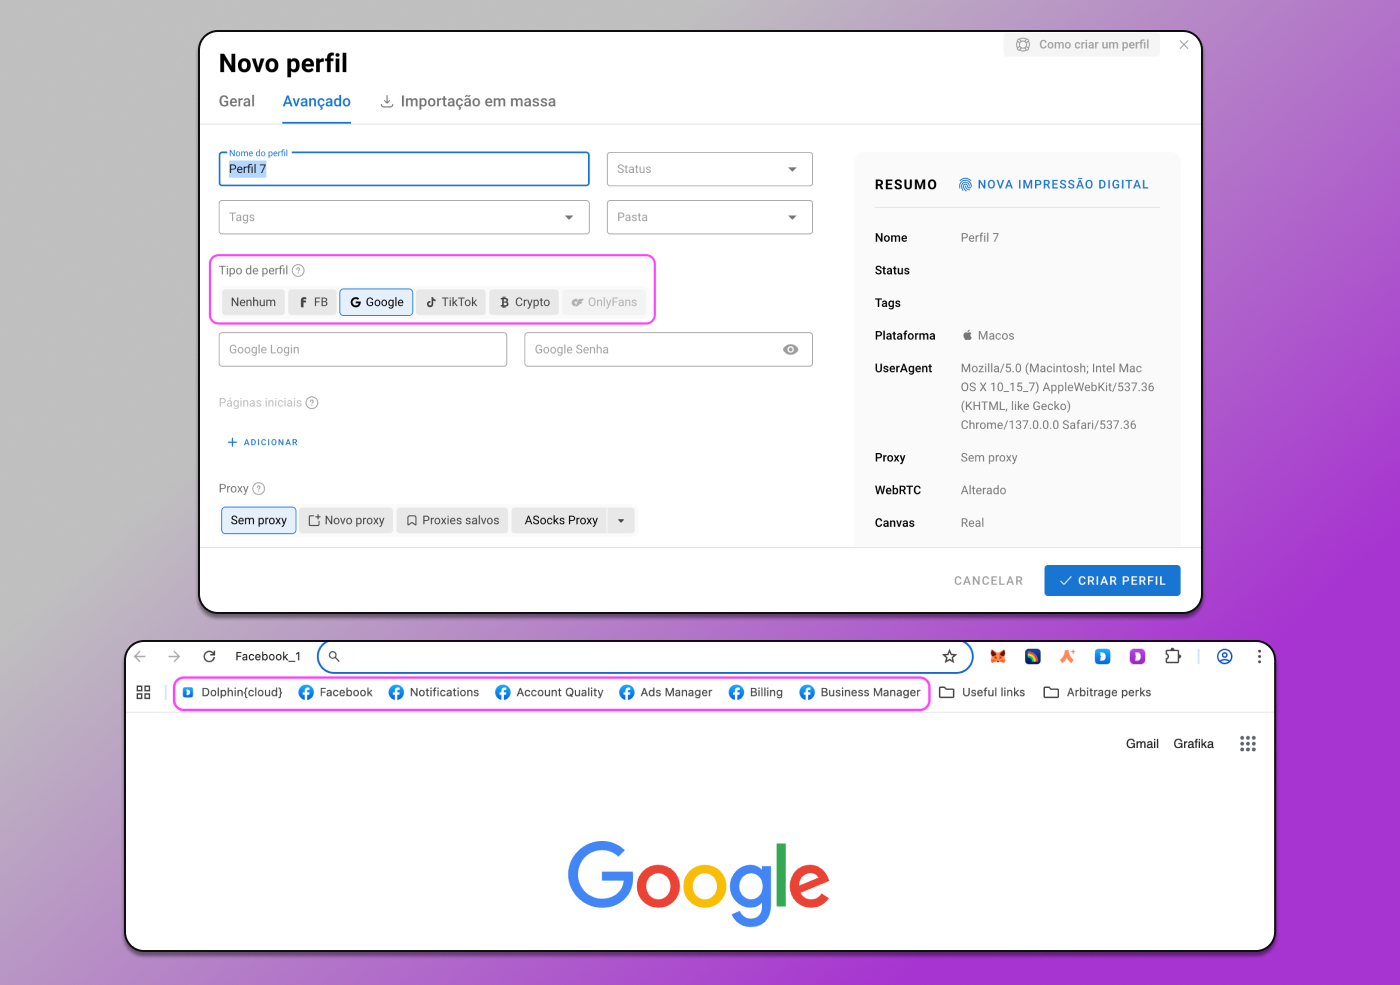Choose Sem proxy option
Image resolution: width=1400 pixels, height=985 pixels.
coord(258,520)
